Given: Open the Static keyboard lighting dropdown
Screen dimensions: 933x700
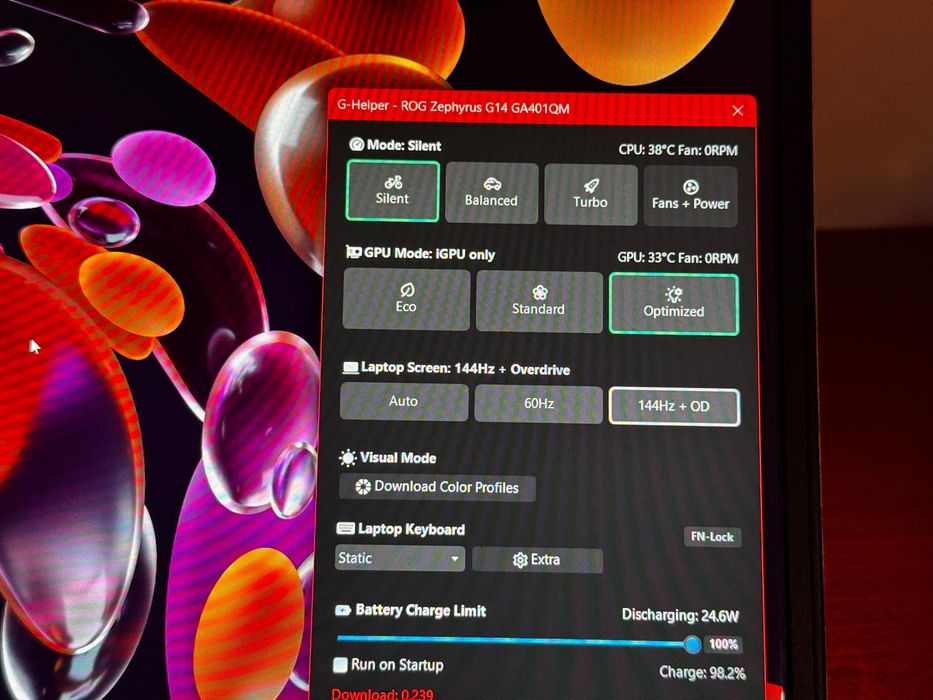Looking at the screenshot, I should (400, 558).
